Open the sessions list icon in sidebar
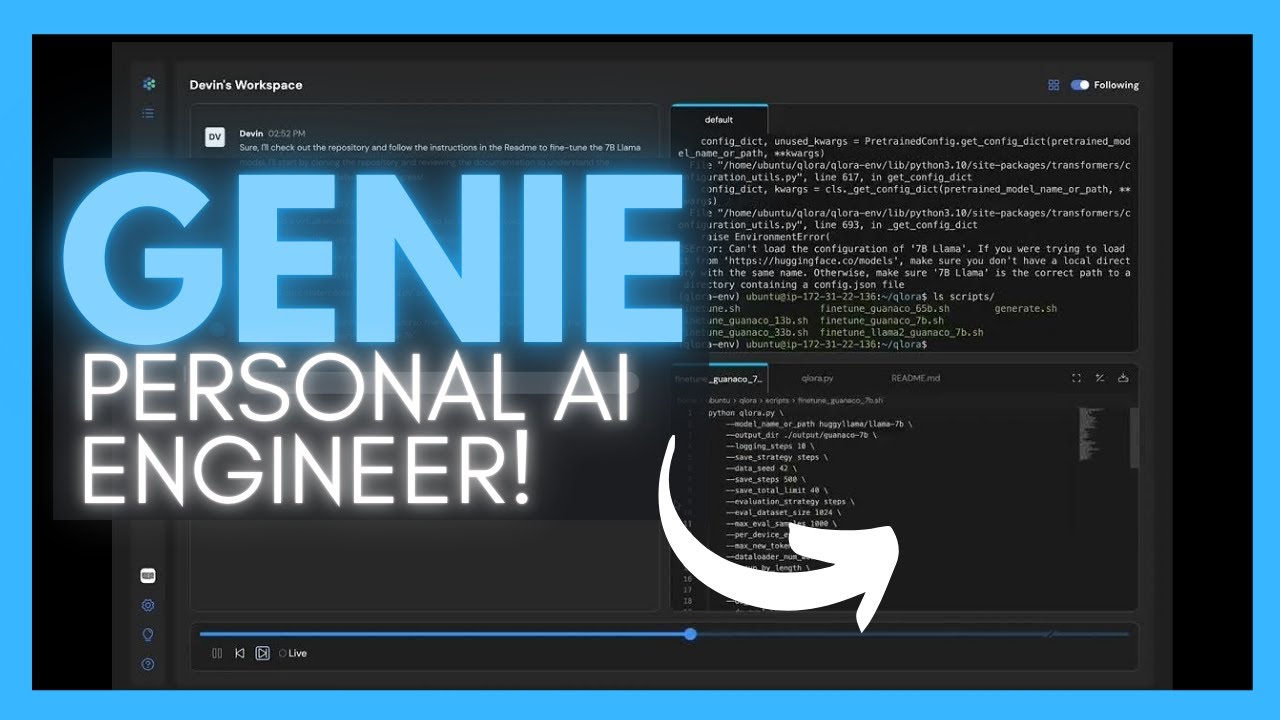 click(x=148, y=113)
